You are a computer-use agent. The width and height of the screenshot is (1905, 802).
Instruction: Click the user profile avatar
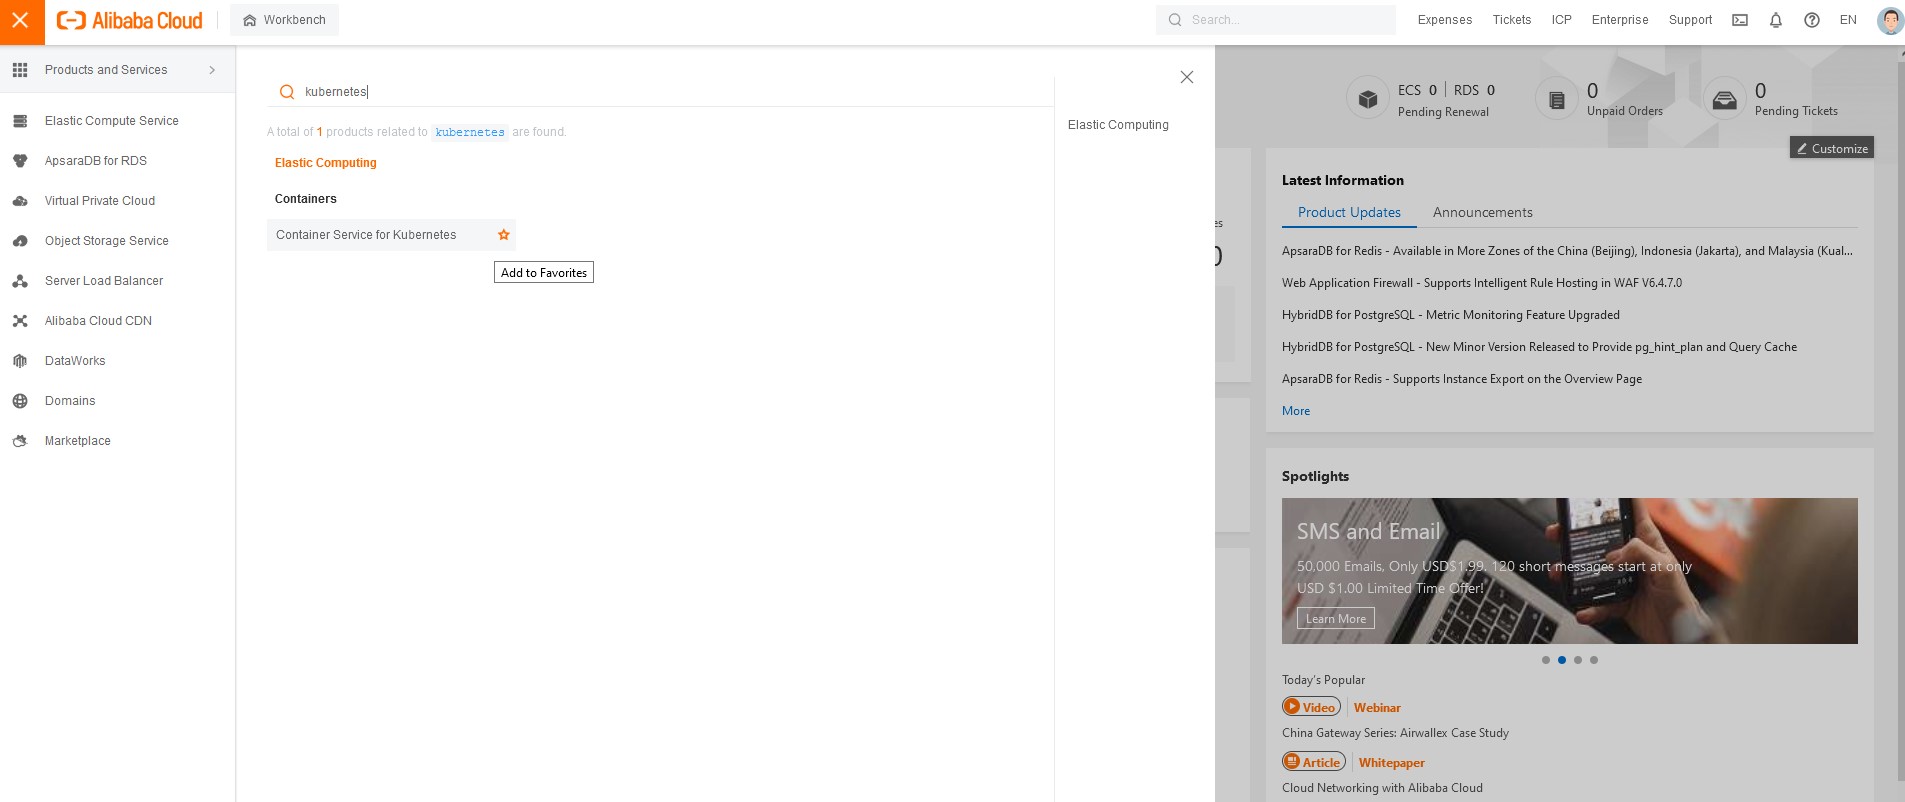pos(1890,20)
